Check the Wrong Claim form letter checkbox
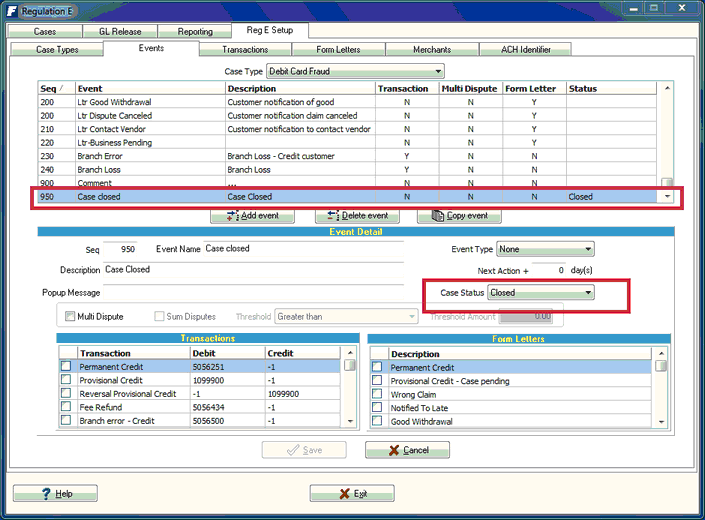 tap(377, 394)
